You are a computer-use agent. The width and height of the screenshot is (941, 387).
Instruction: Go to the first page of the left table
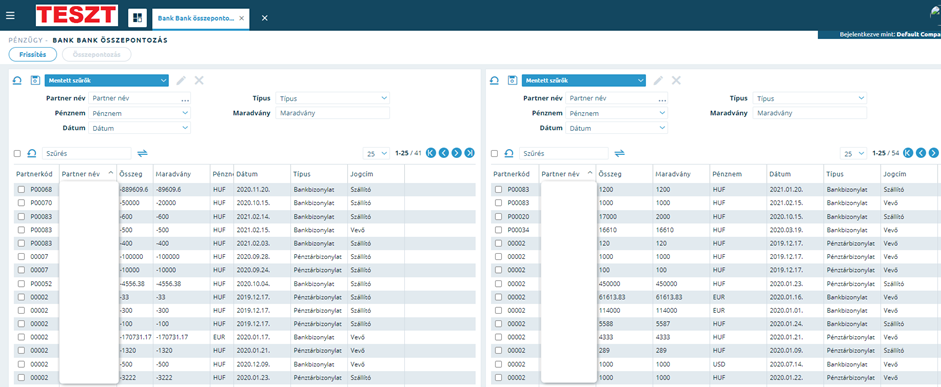(431, 153)
